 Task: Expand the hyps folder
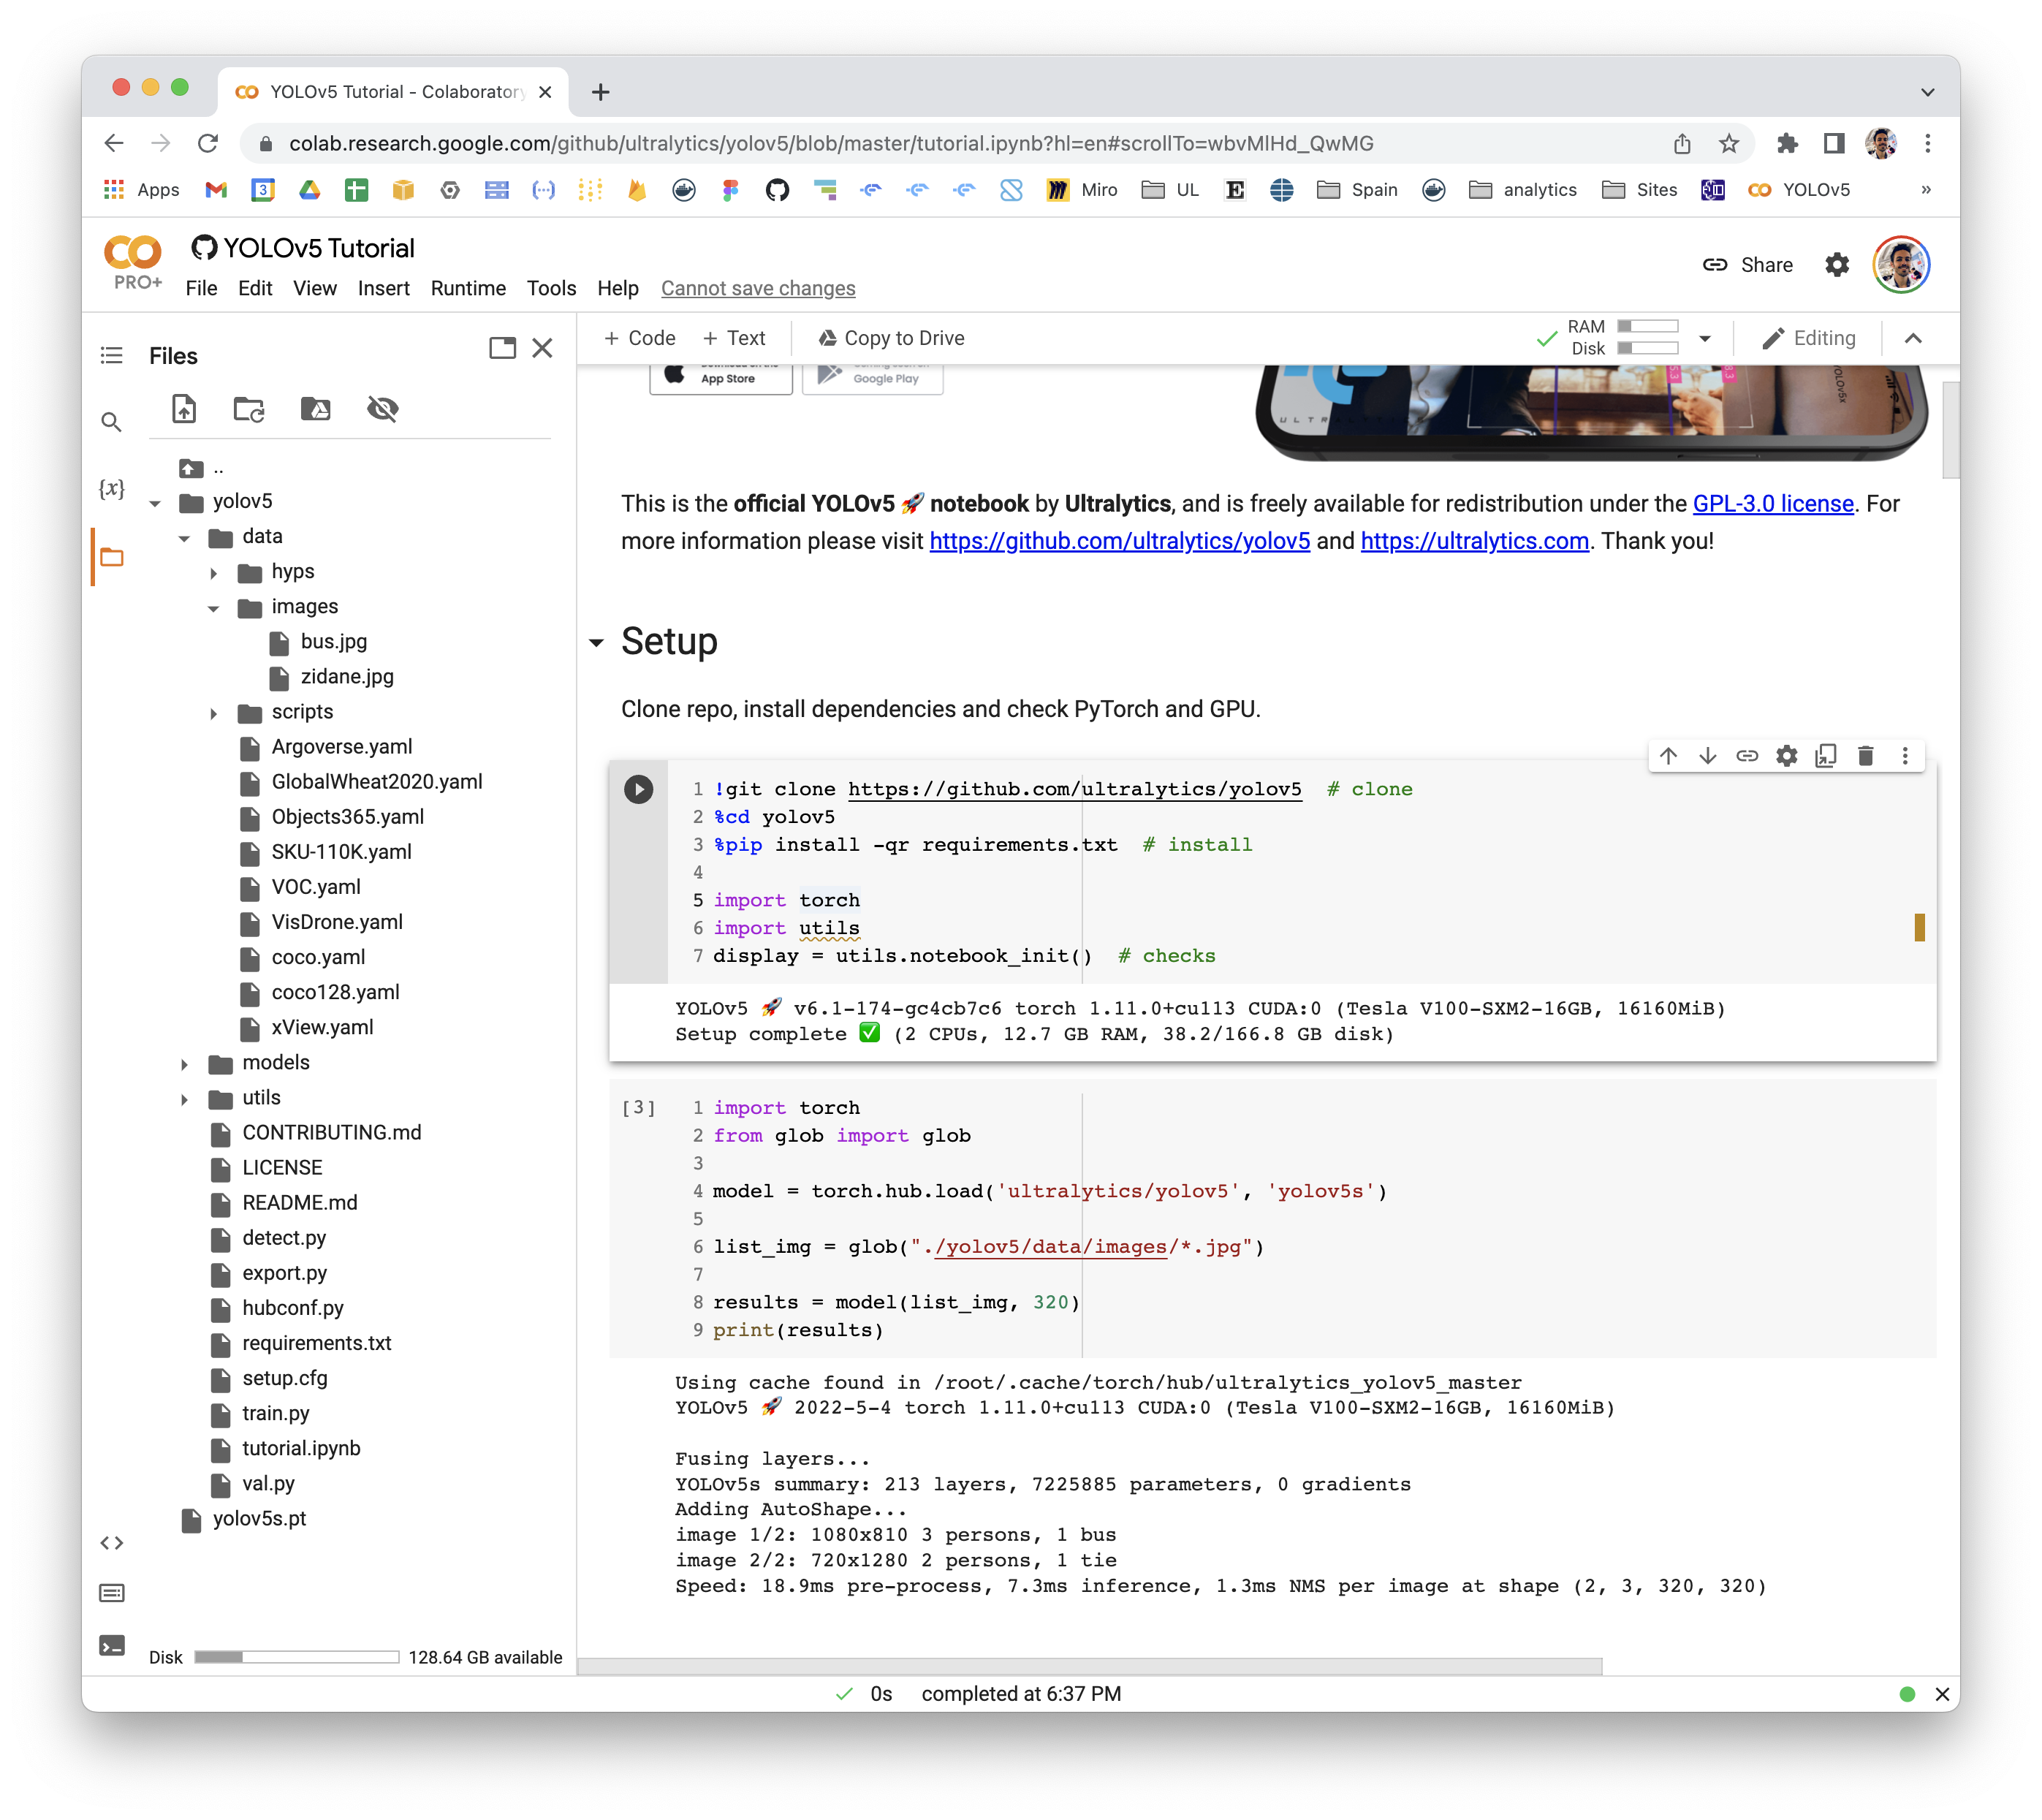click(214, 572)
